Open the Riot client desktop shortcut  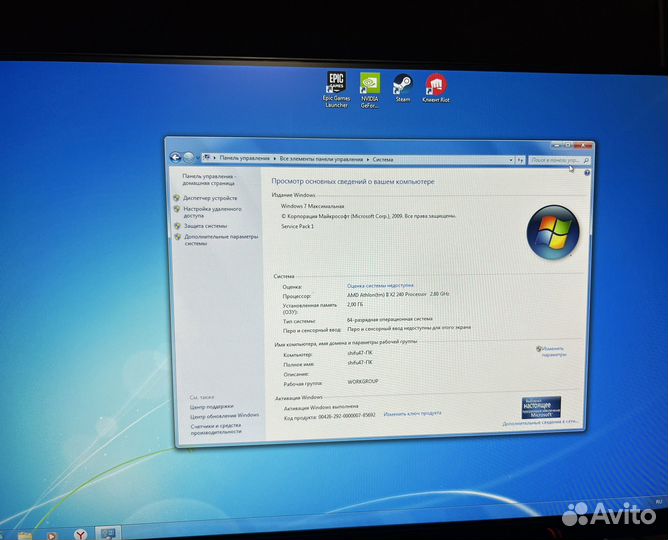436,89
